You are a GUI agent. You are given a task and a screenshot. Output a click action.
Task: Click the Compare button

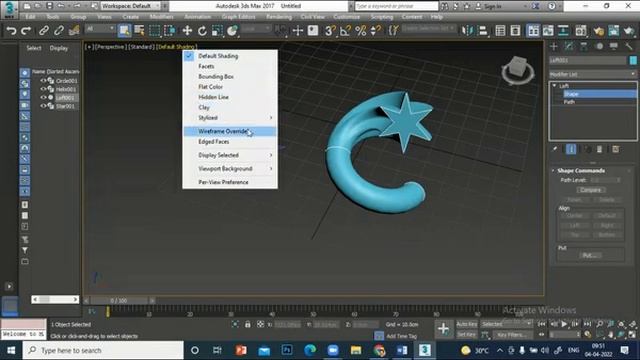tap(591, 190)
